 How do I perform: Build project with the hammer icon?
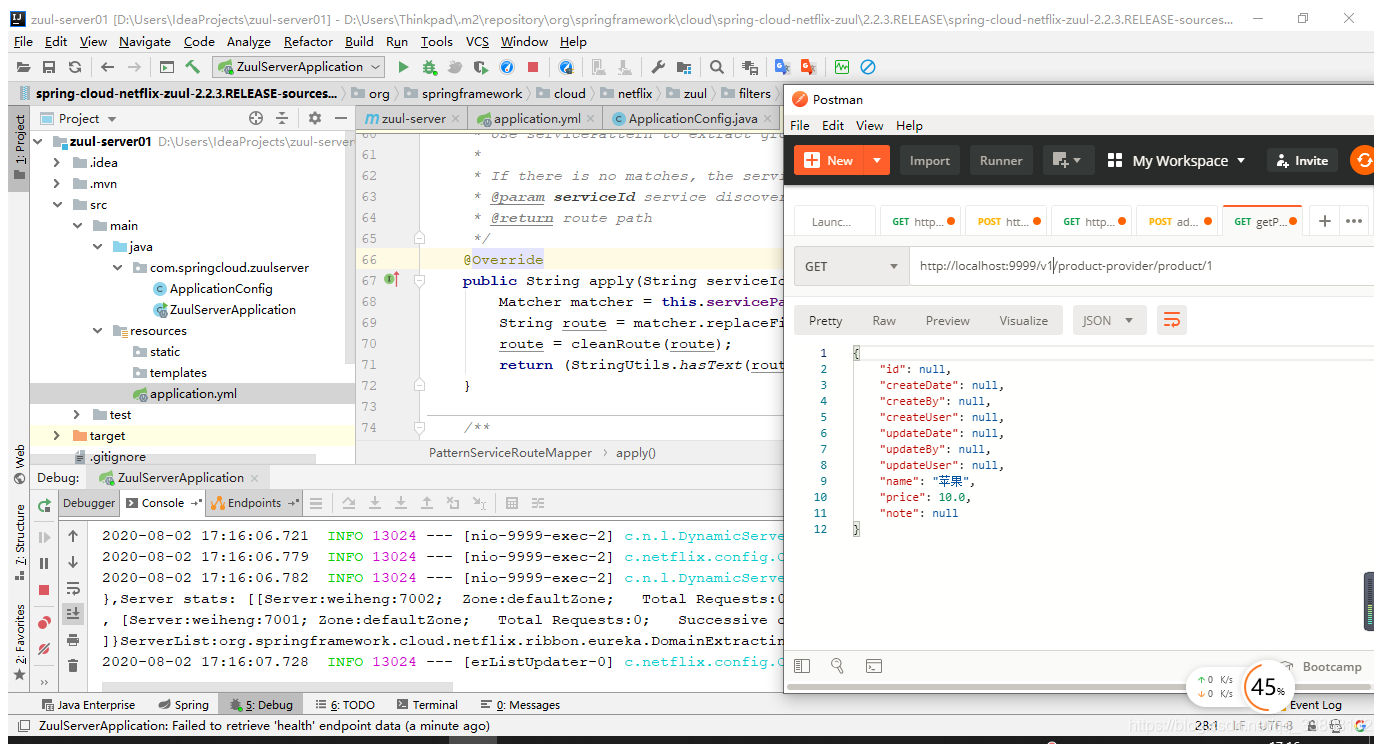pyautogui.click(x=193, y=67)
